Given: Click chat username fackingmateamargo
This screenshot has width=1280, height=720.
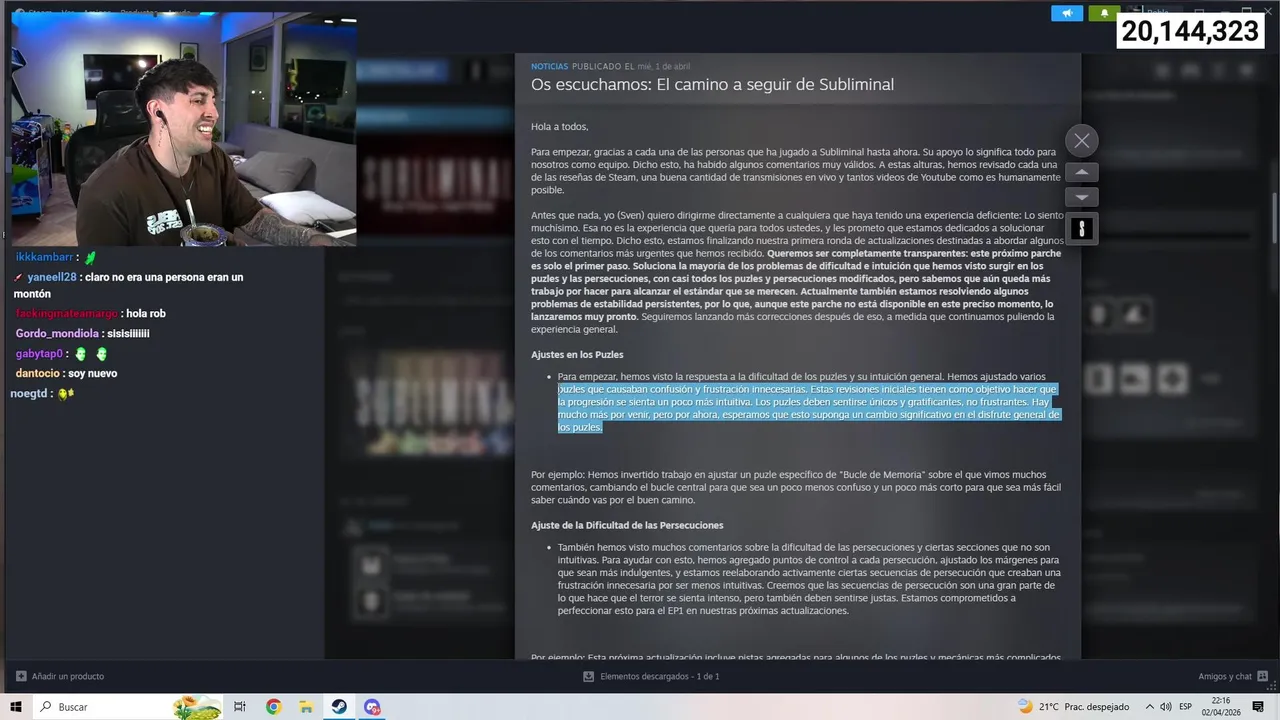Looking at the screenshot, I should click(x=66, y=313).
